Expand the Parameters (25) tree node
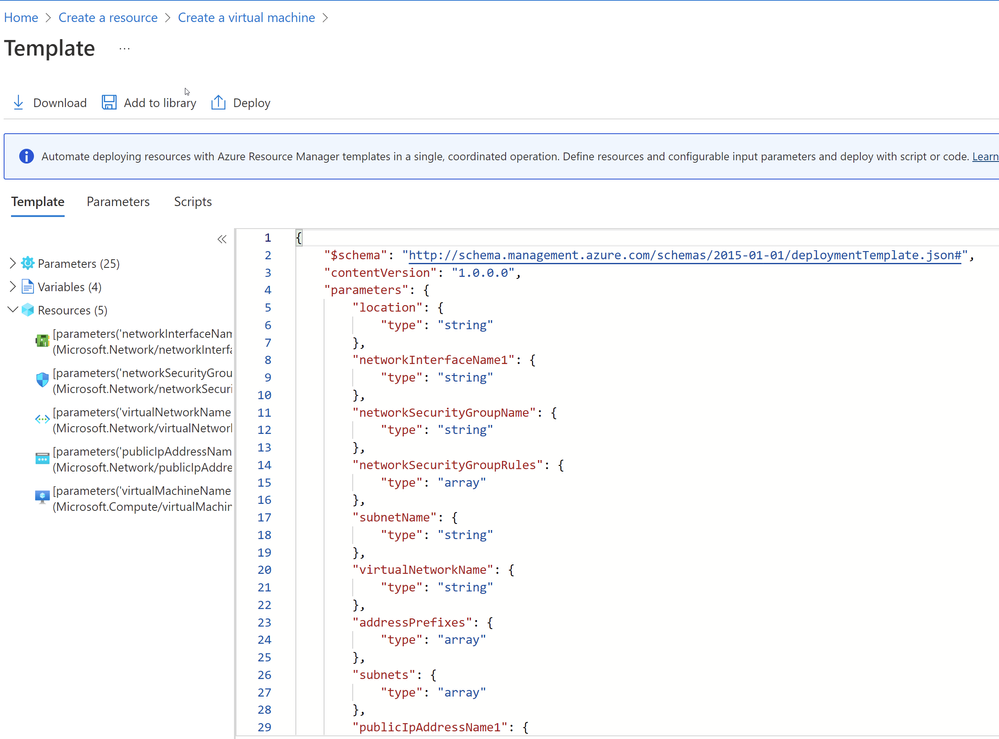 pos(13,263)
